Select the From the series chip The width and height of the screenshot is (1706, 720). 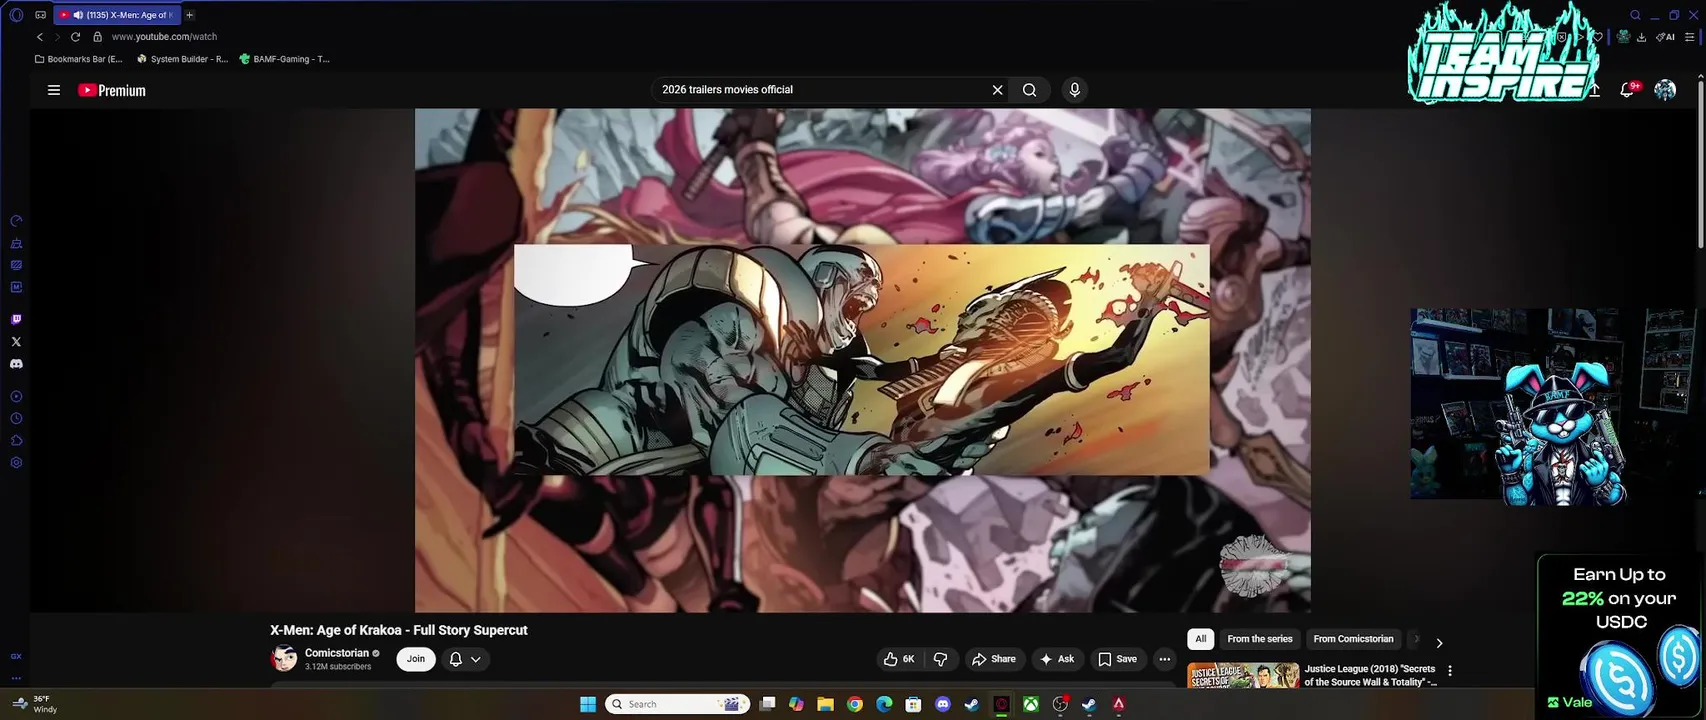1260,639
